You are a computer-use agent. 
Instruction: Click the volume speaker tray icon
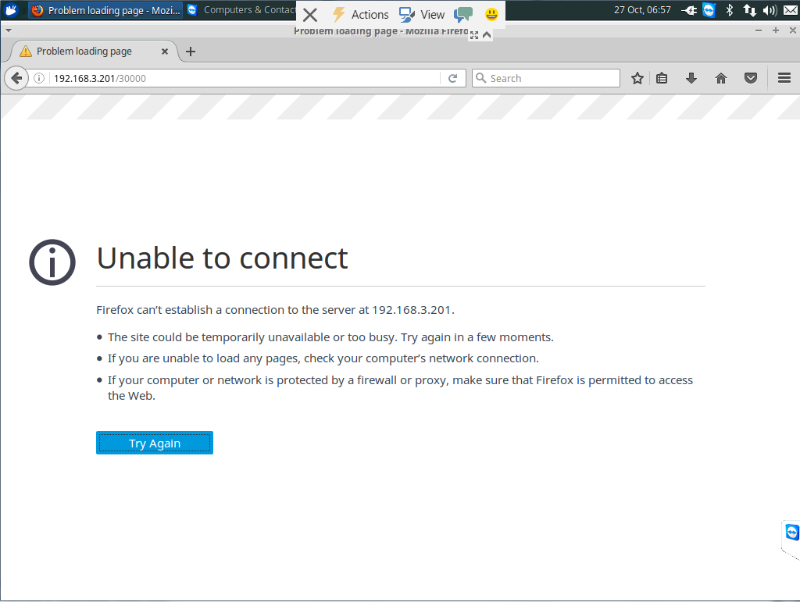pyautogui.click(x=769, y=10)
